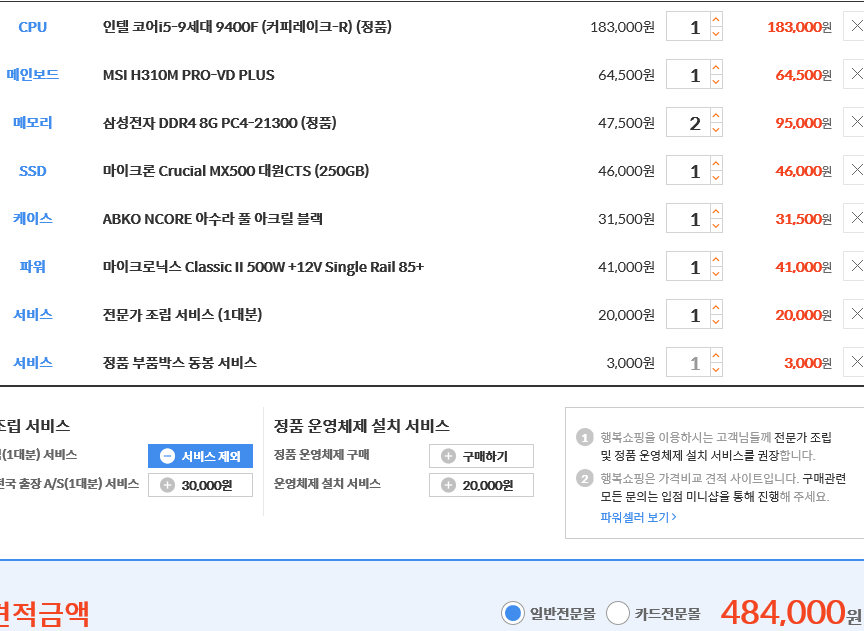Decrease ABKO case quantity
864x631 pixels.
click(716, 225)
